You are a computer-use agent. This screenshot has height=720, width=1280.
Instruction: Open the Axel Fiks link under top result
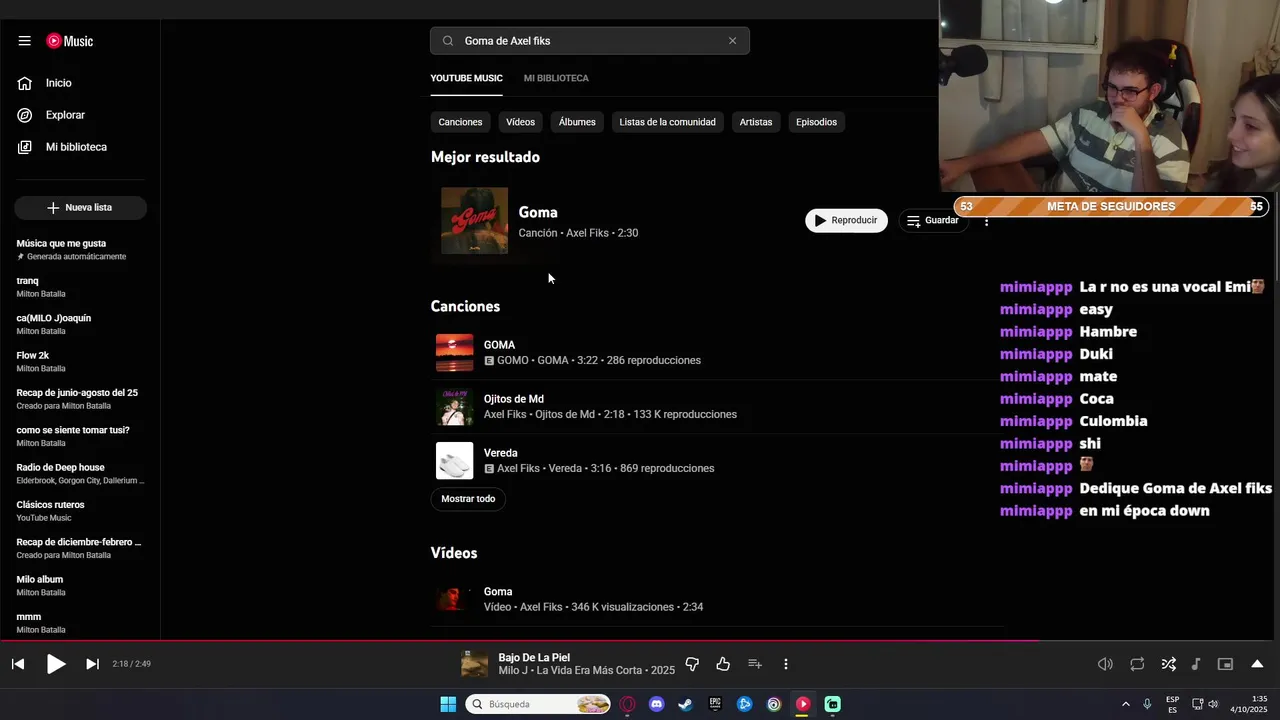(x=587, y=233)
